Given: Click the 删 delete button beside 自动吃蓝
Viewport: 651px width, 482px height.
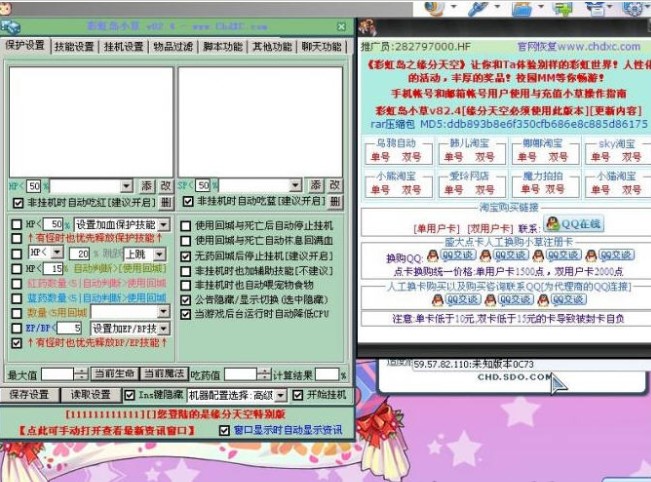Looking at the screenshot, I should tap(335, 202).
